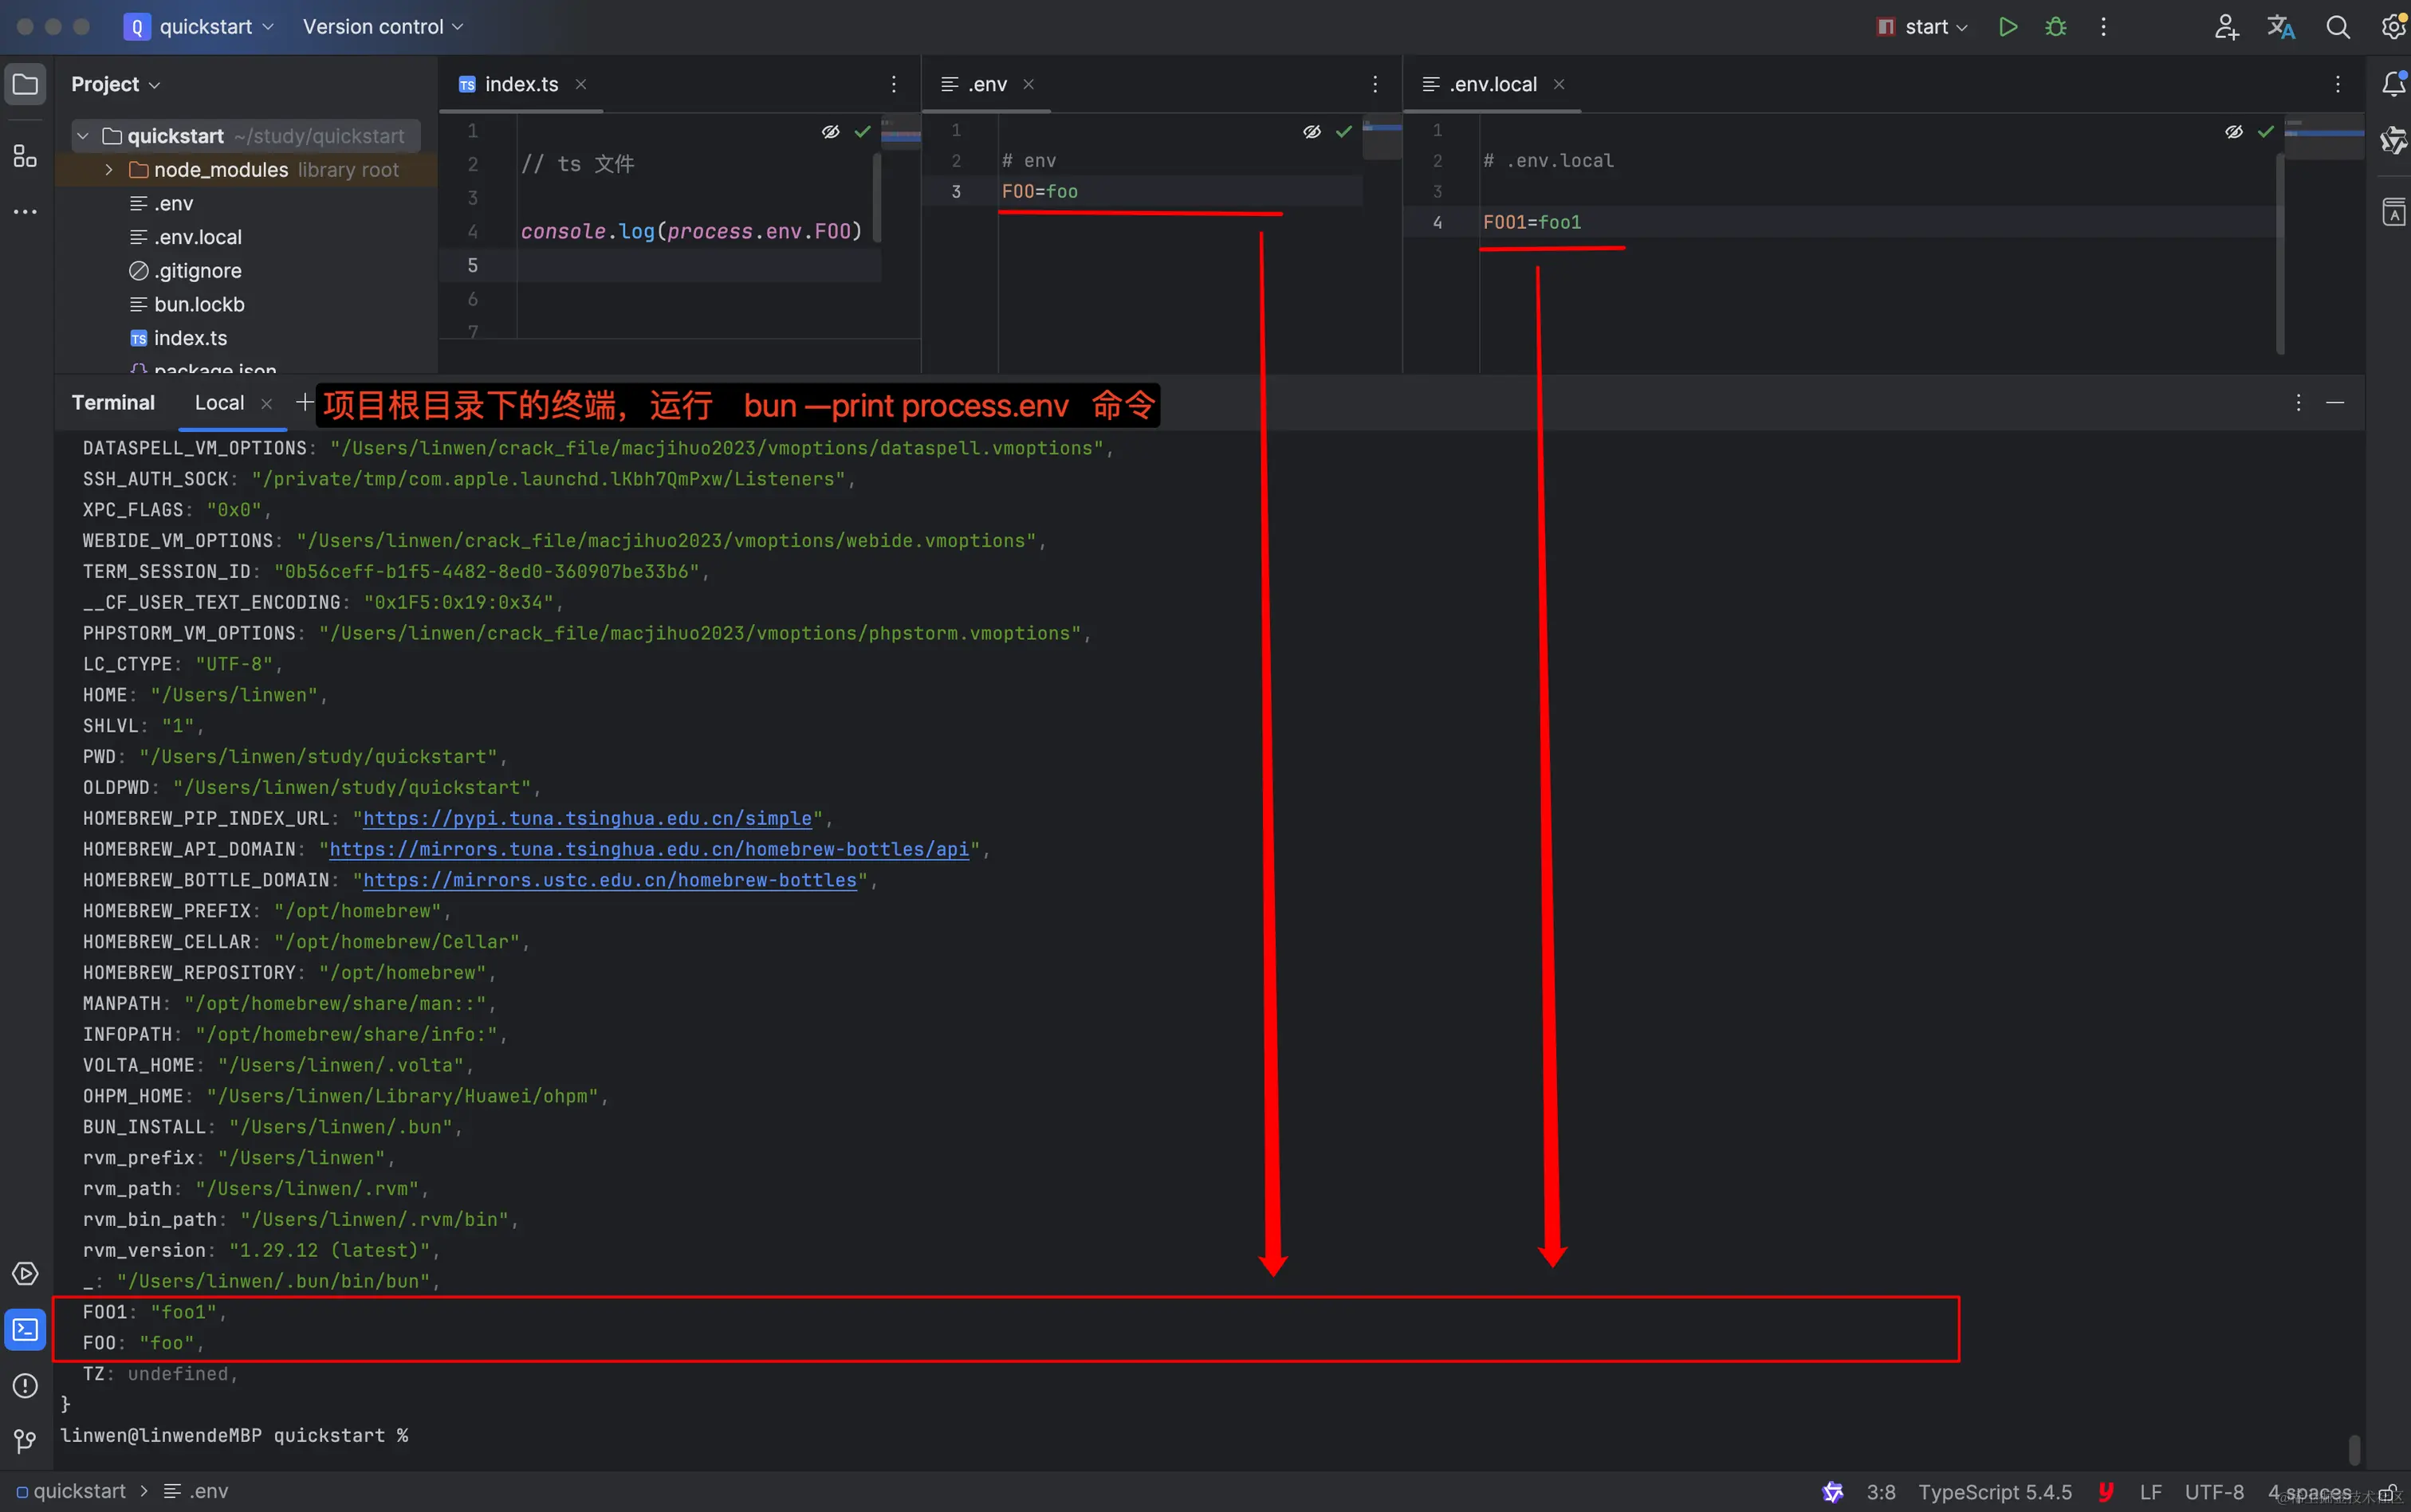This screenshot has height=1512, width=2411.
Task: Click the red status bar plugin icon
Action: (2105, 1491)
